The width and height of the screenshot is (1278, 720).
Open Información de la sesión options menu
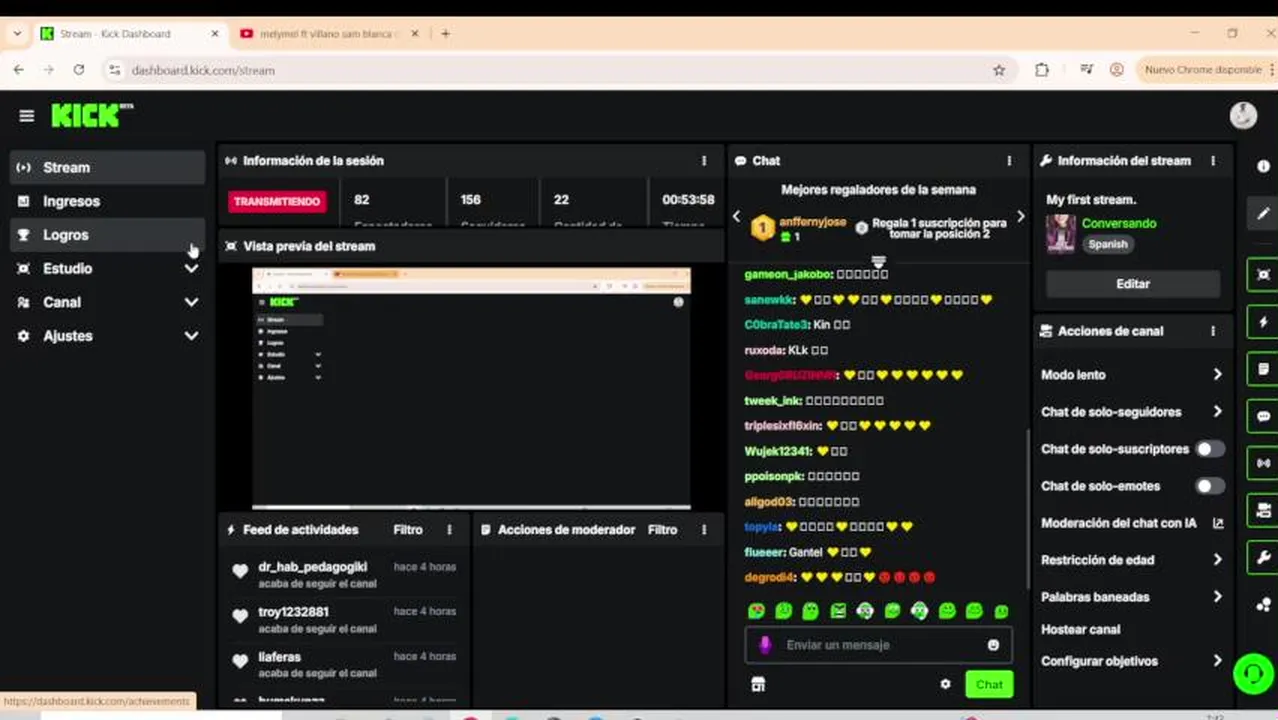704,160
